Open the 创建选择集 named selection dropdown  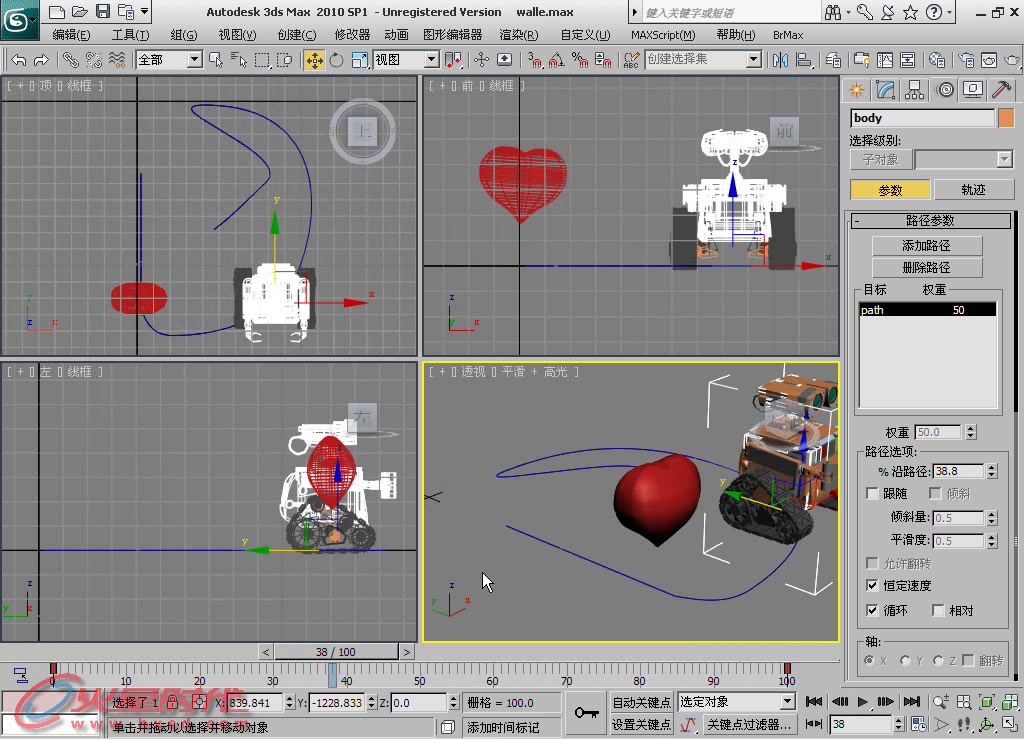click(x=755, y=60)
